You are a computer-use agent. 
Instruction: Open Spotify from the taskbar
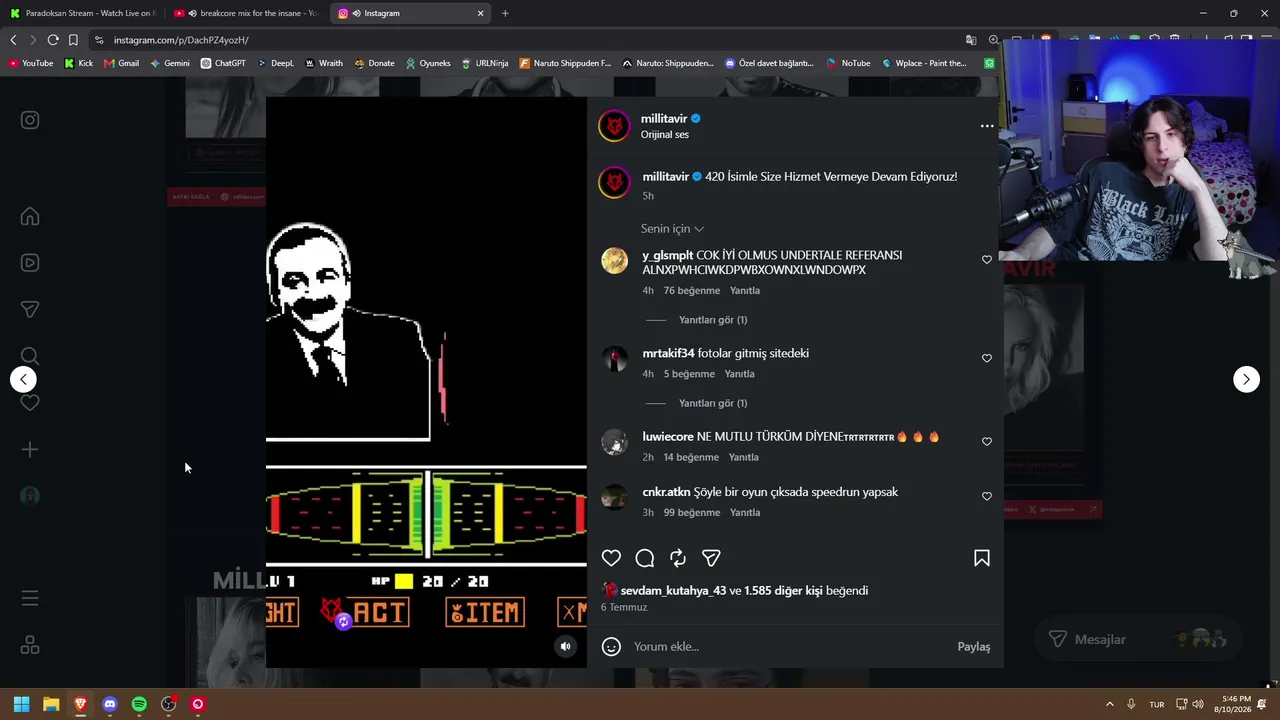[x=139, y=704]
